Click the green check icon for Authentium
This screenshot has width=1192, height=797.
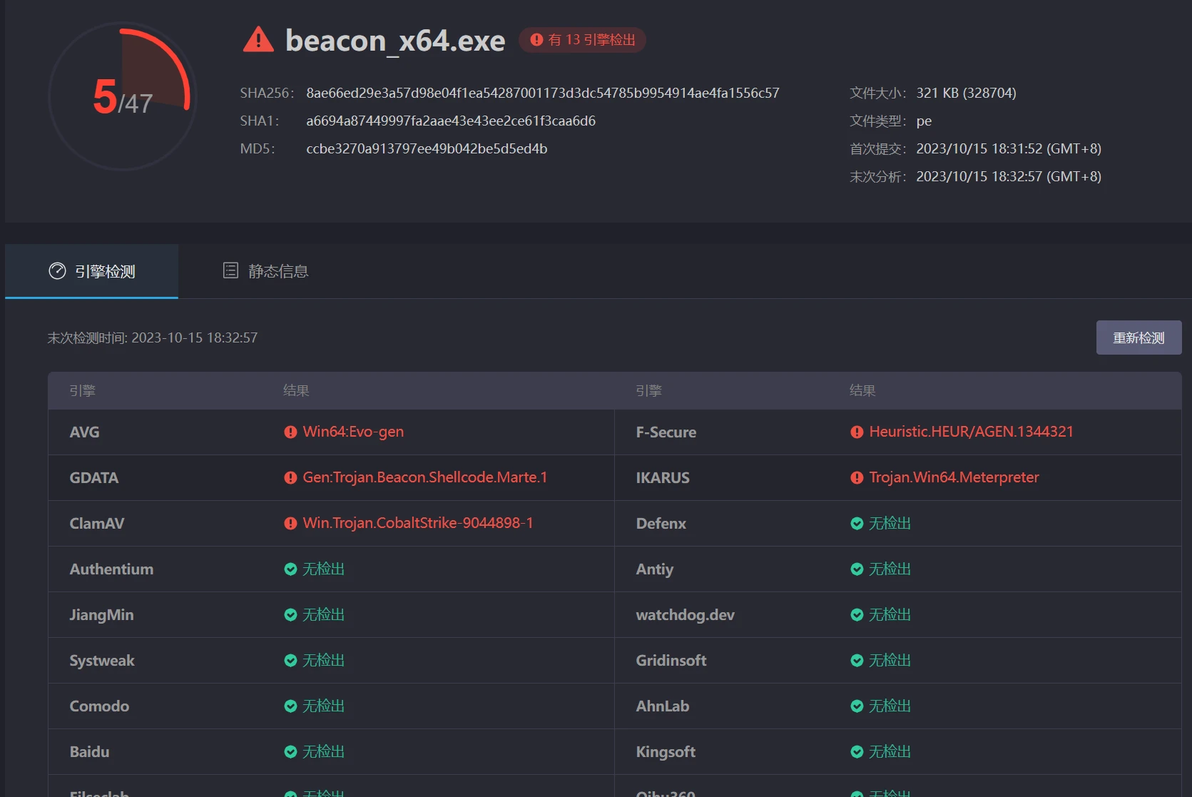coord(290,569)
